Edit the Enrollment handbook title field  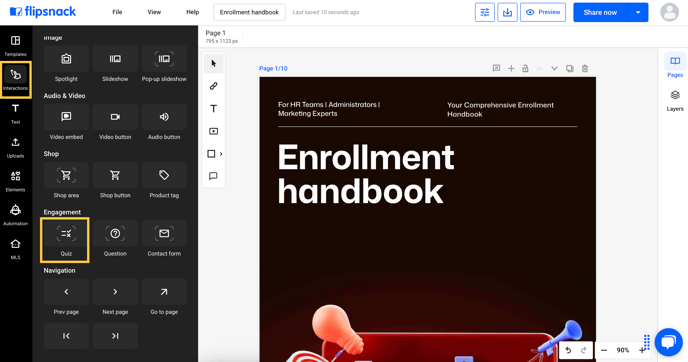249,12
